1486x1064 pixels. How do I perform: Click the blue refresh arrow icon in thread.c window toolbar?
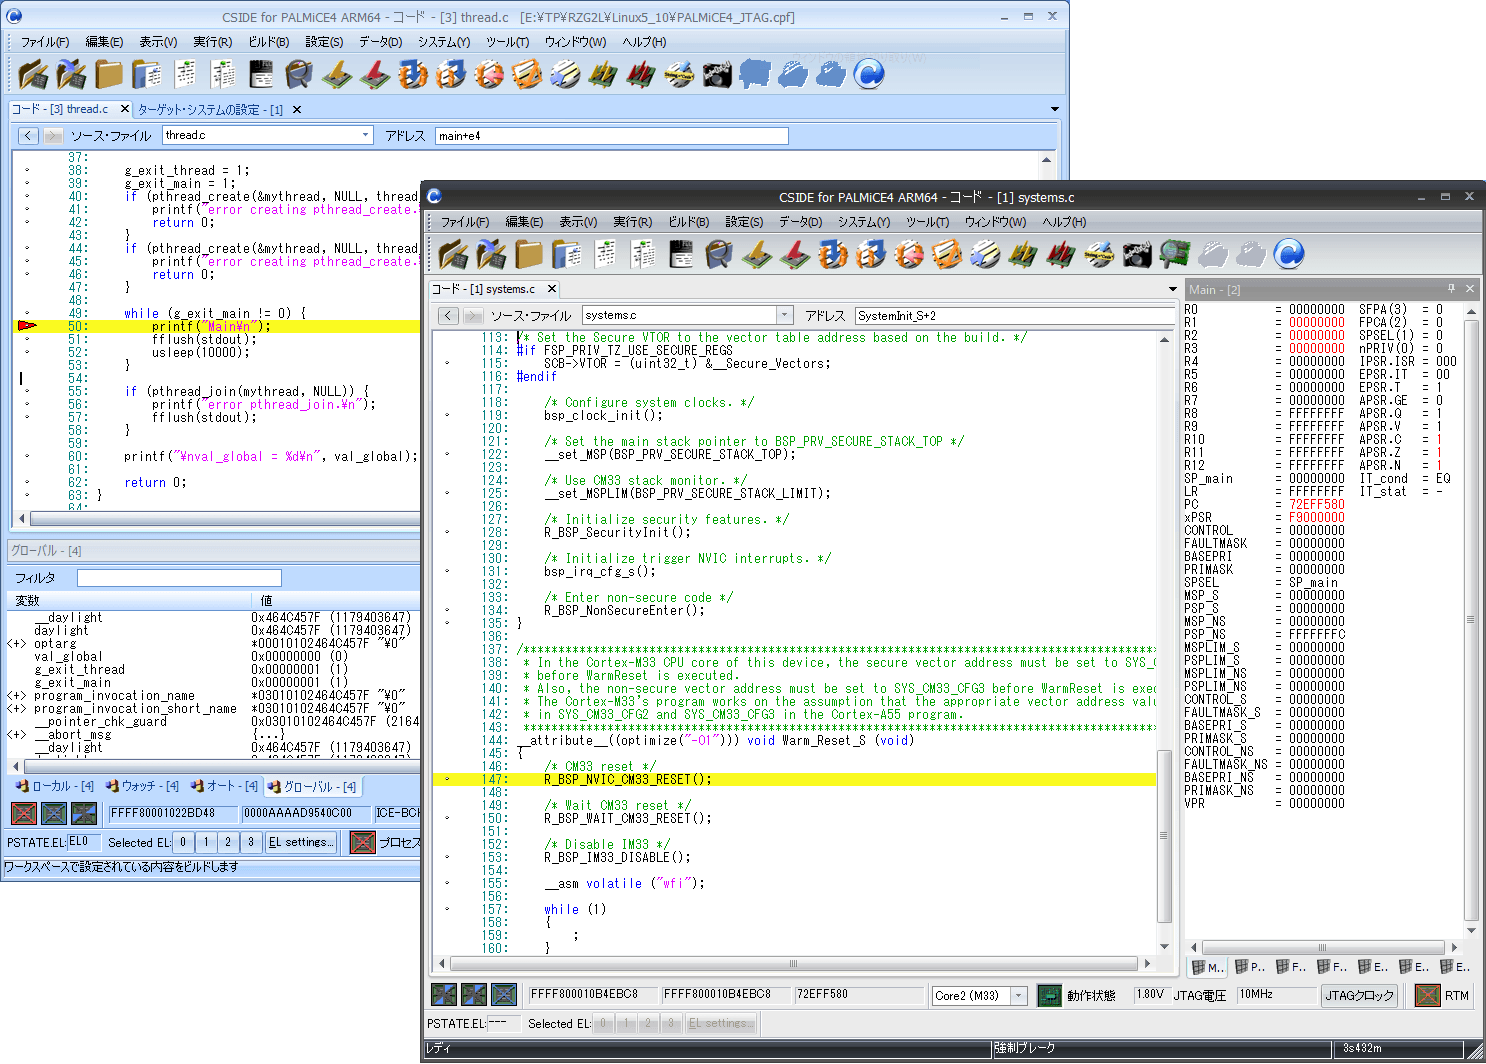point(870,74)
